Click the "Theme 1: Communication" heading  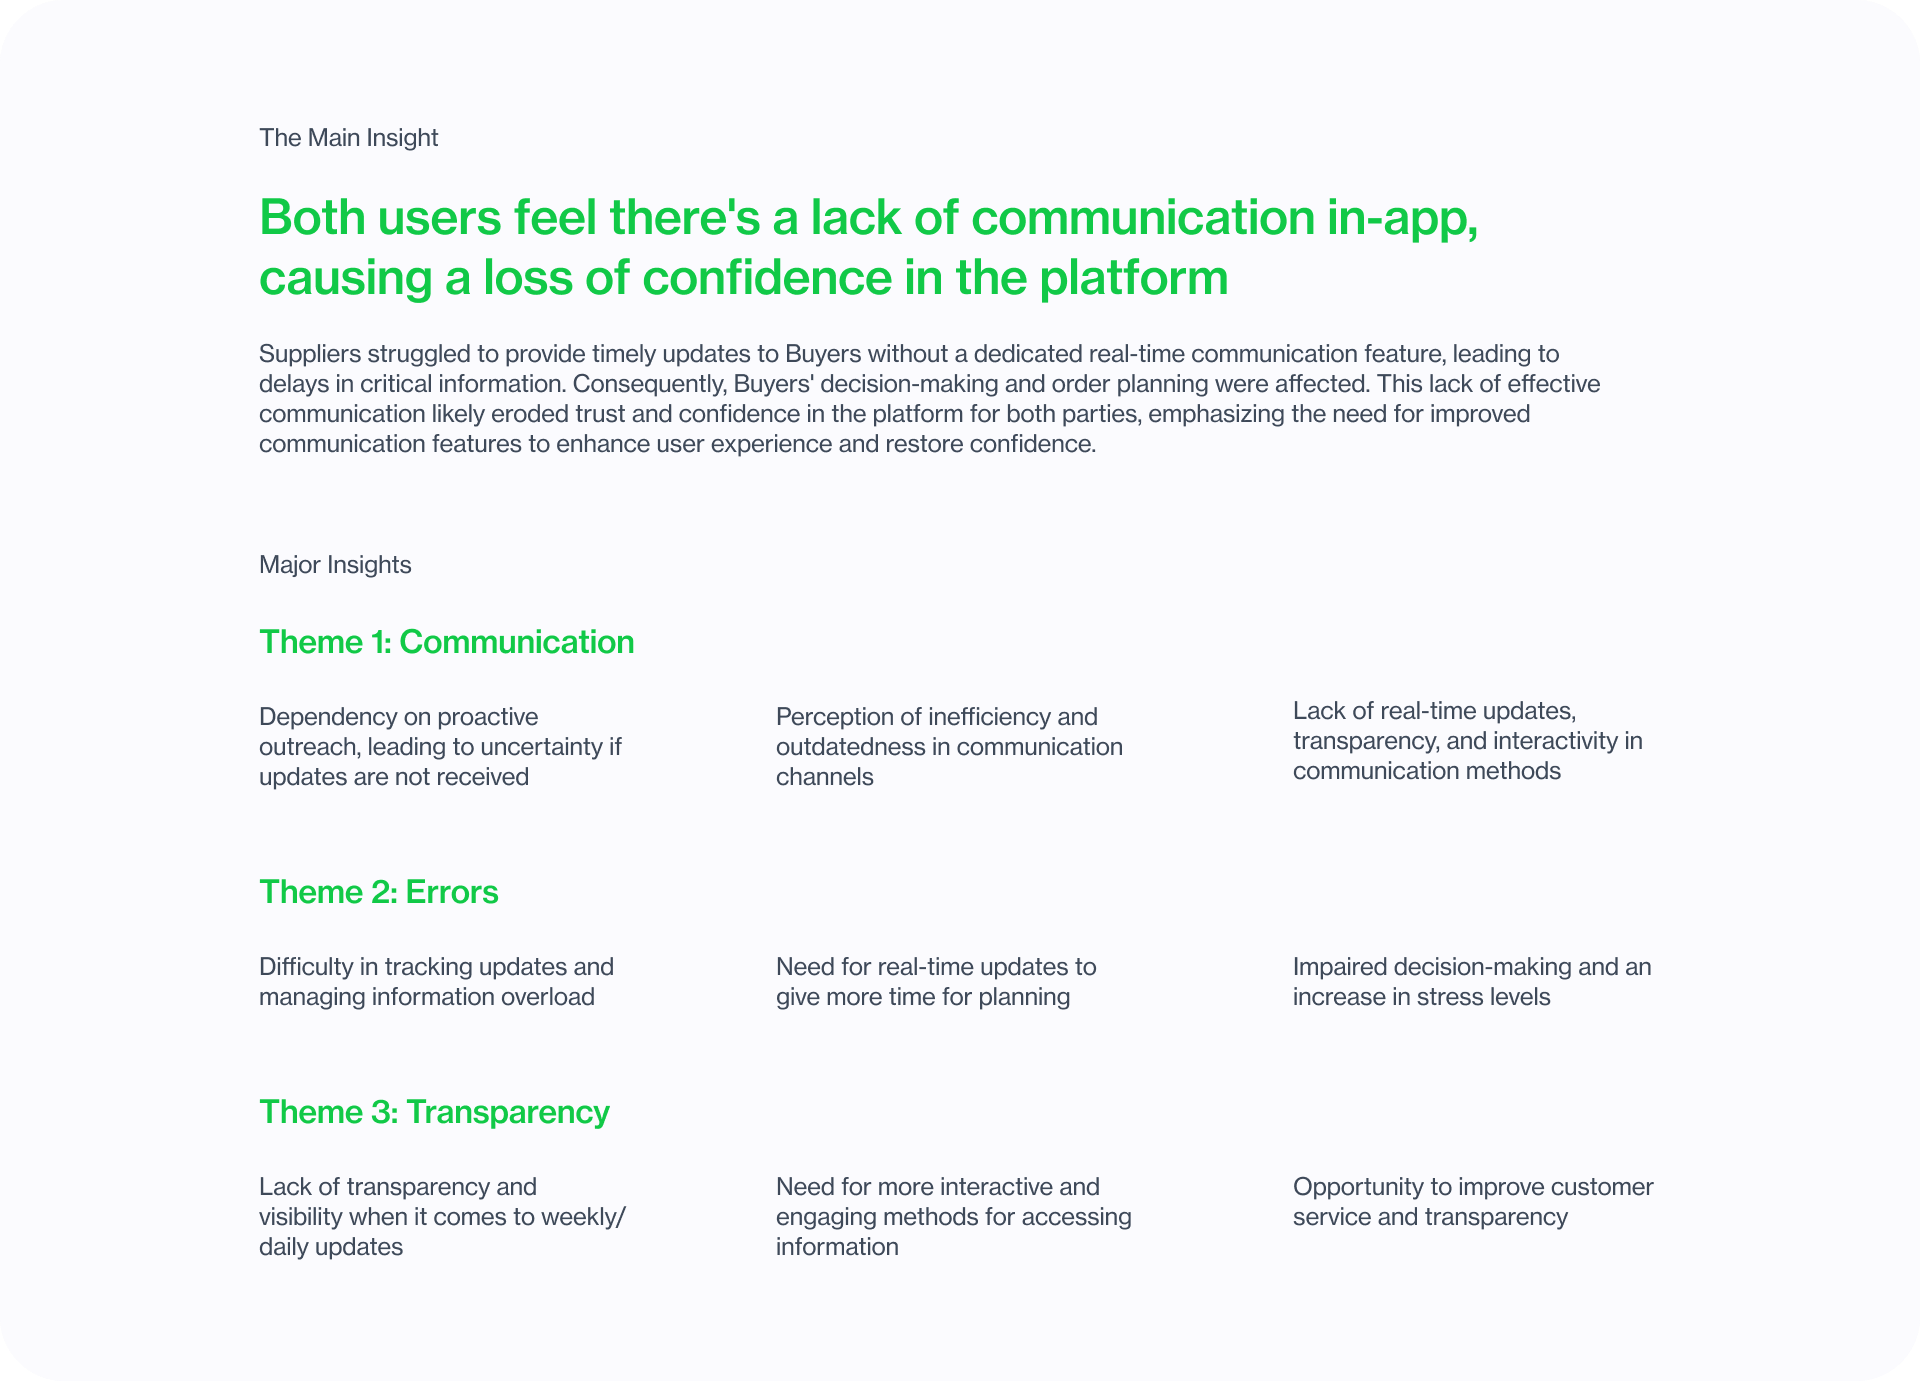pyautogui.click(x=446, y=642)
